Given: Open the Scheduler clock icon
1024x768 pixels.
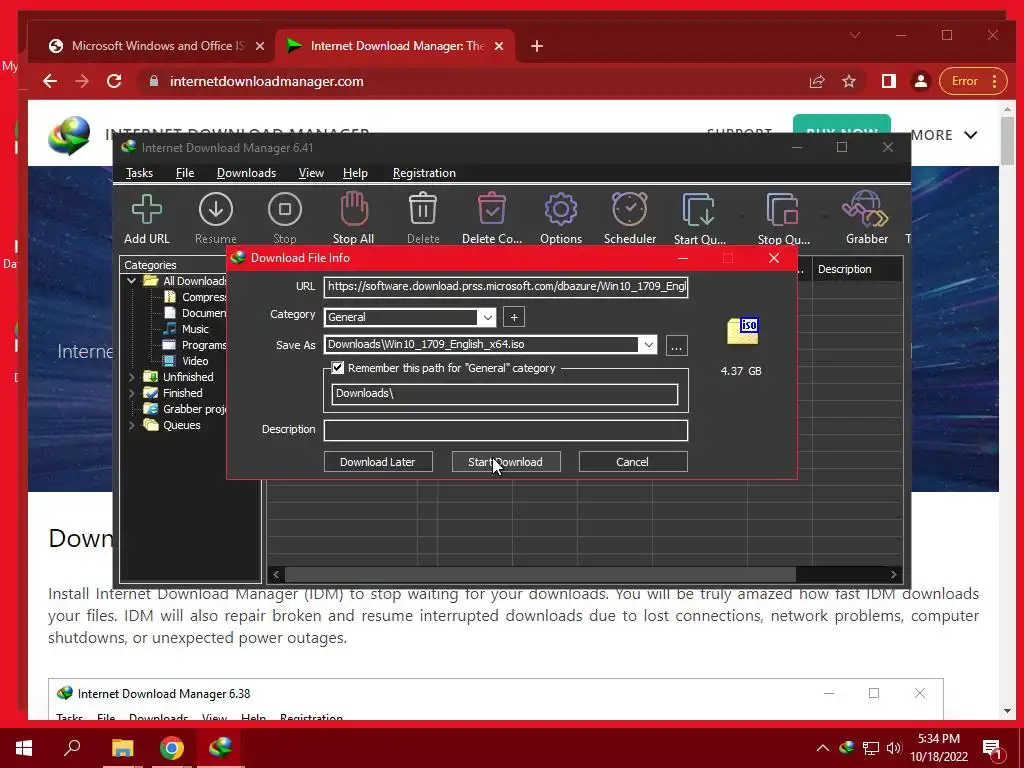Looking at the screenshot, I should [630, 209].
